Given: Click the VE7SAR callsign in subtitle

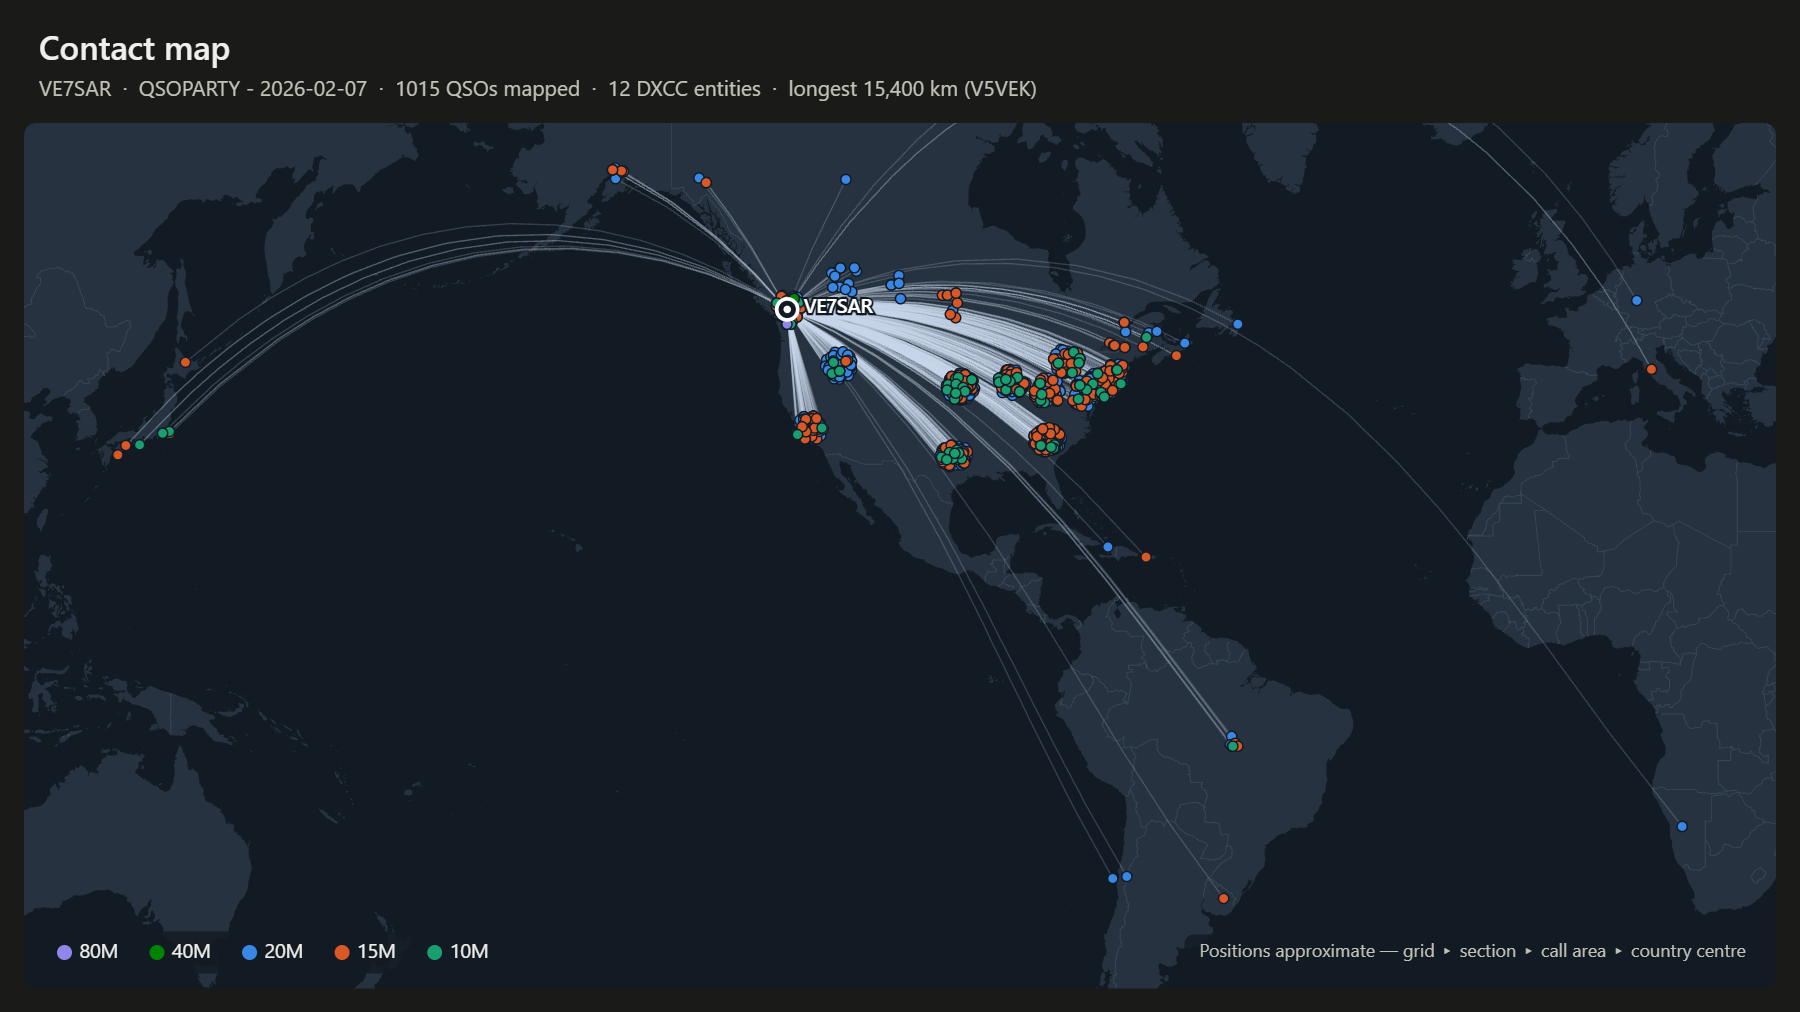Looking at the screenshot, I should tap(75, 89).
